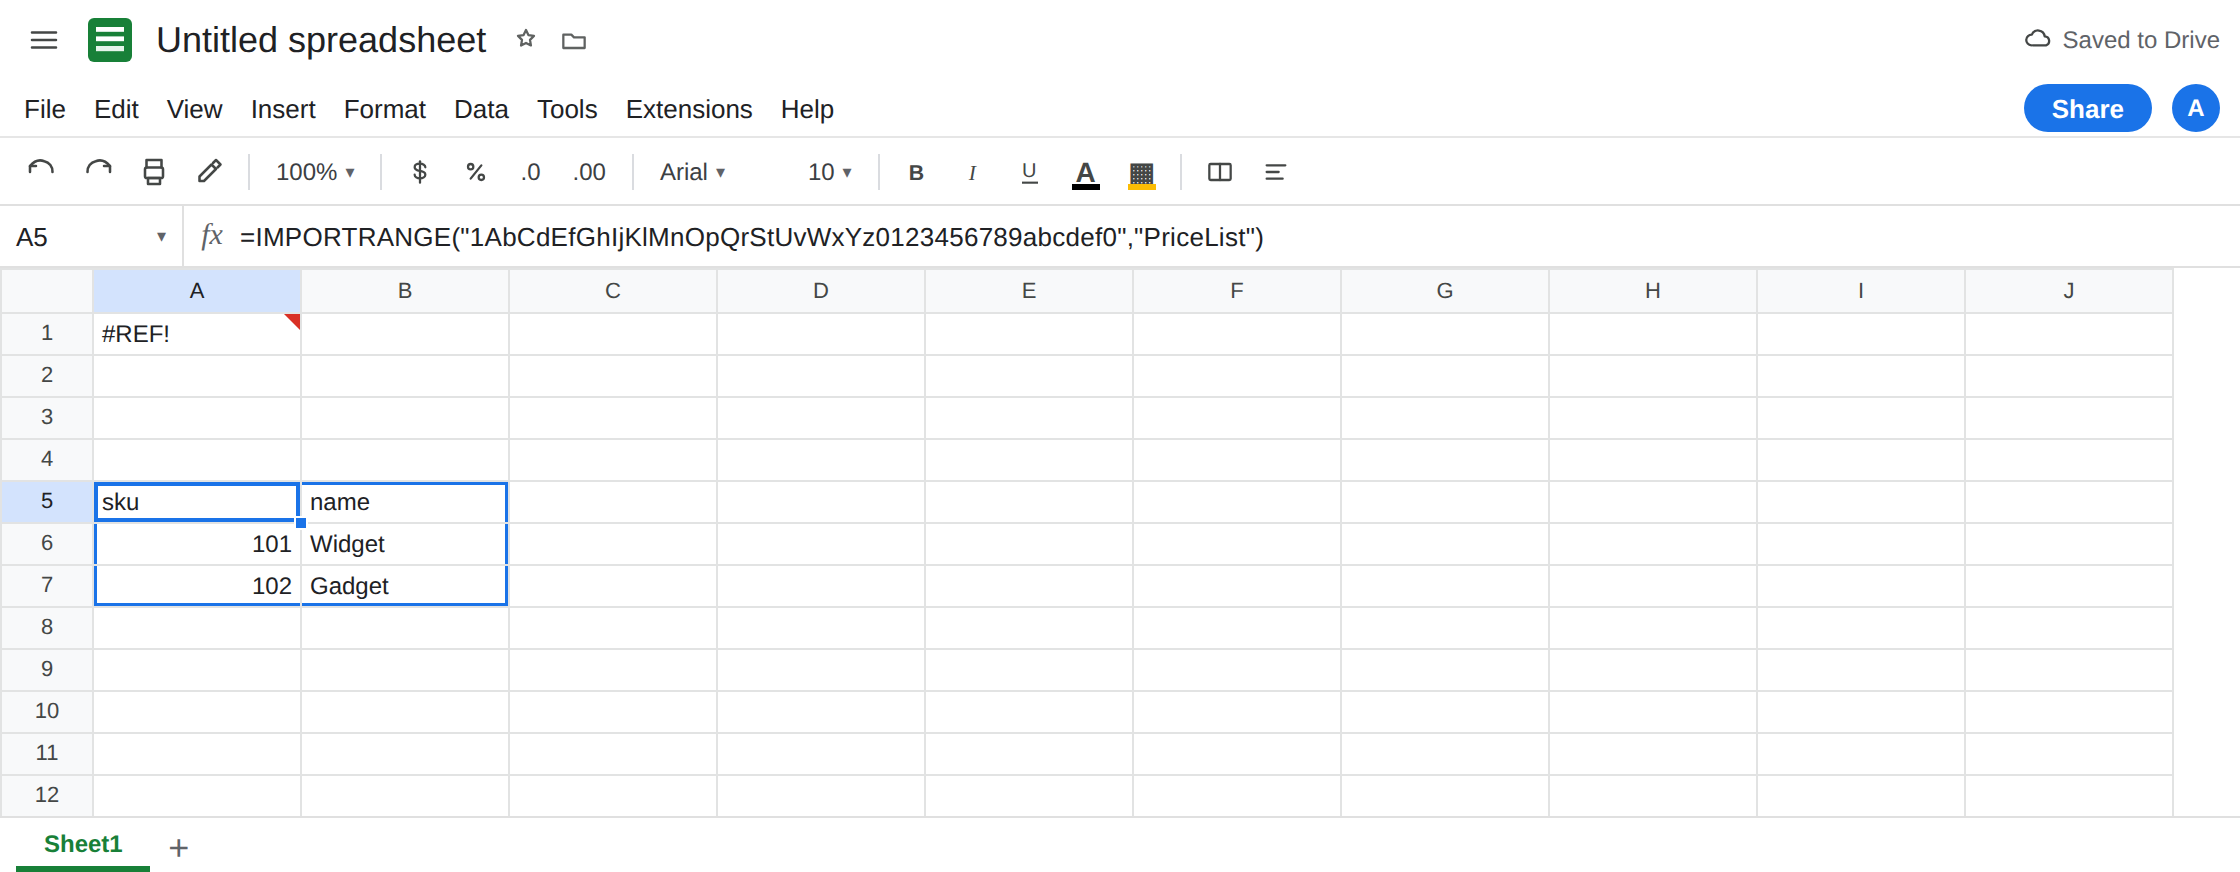
Task: Select row 1 header
Action: tap(47, 333)
